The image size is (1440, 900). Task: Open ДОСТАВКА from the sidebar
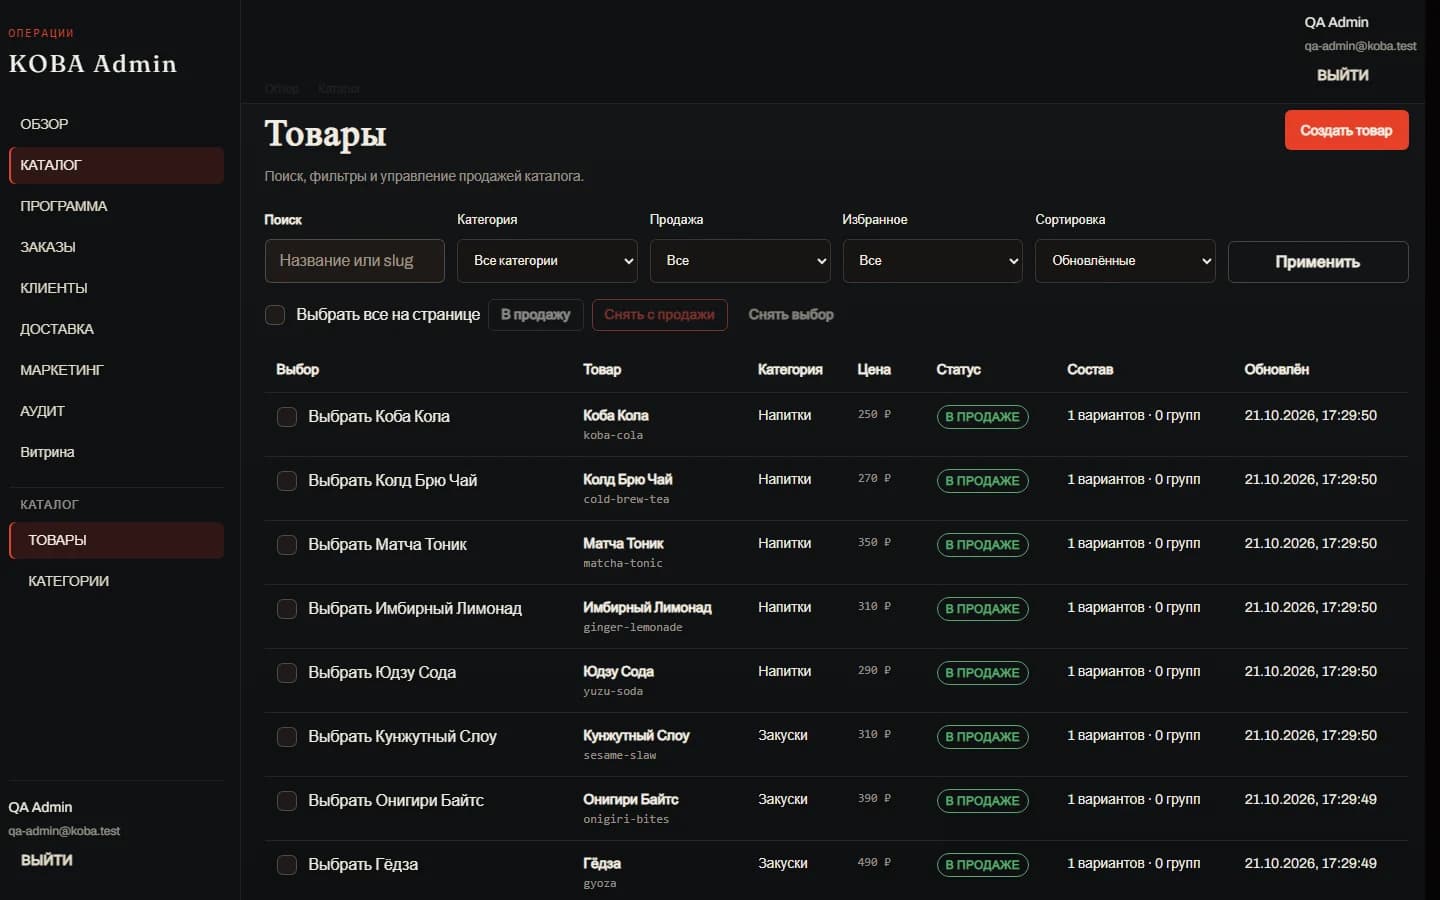point(115,329)
